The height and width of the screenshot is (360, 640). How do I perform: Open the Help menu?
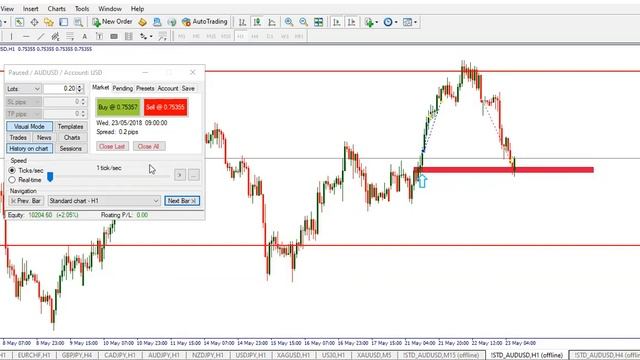137,9
